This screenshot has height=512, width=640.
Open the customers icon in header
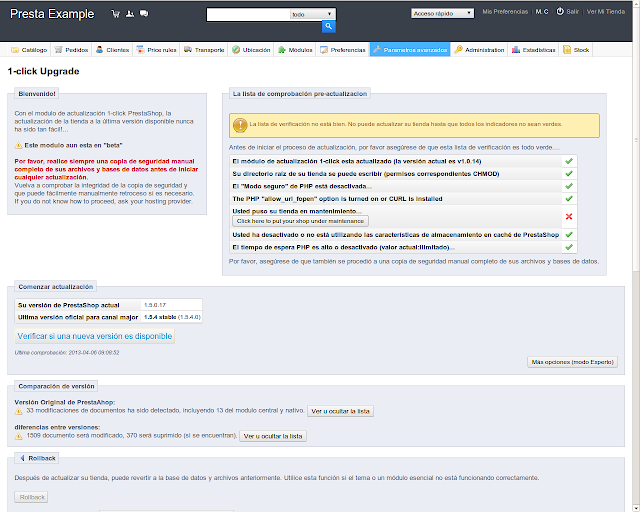130,14
